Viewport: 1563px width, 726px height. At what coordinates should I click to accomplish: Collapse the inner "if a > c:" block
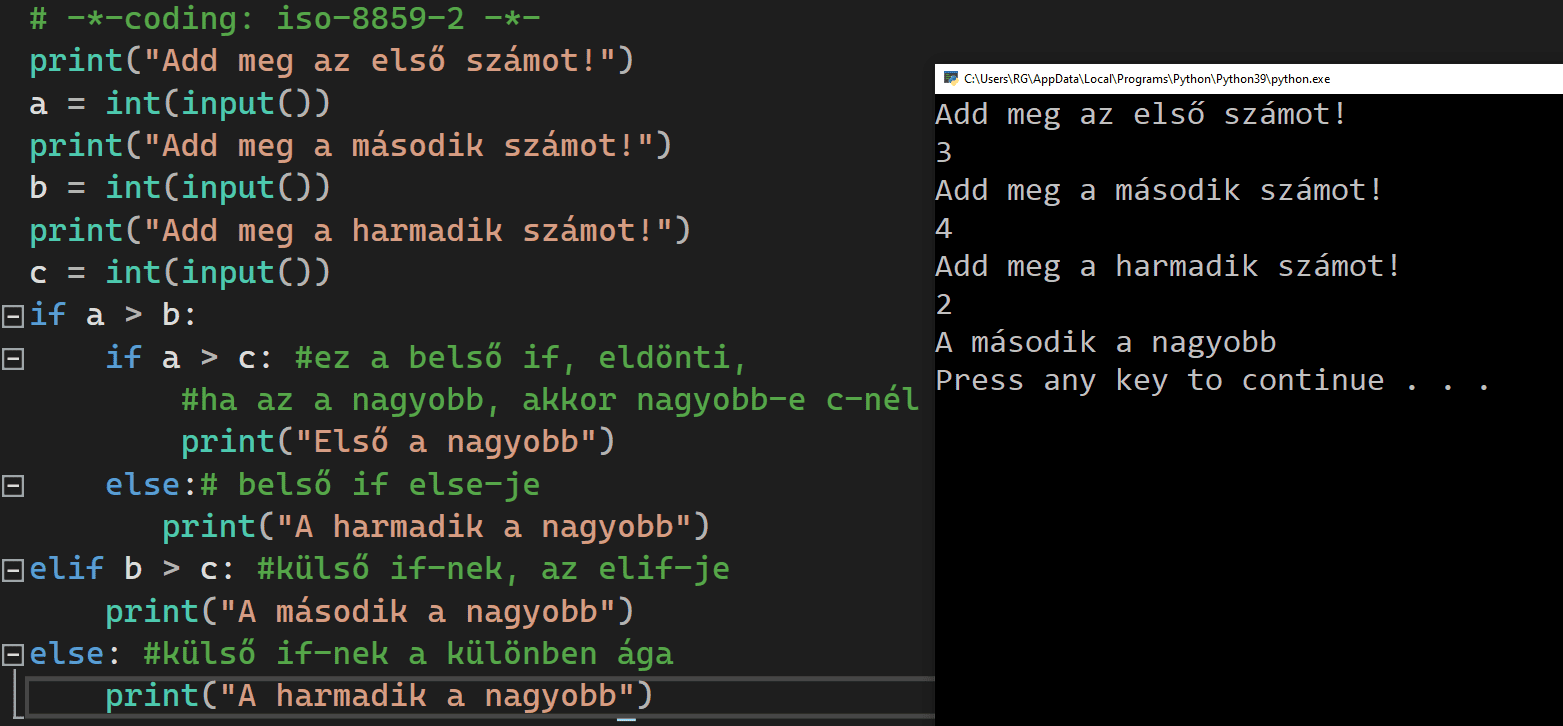(x=12, y=358)
